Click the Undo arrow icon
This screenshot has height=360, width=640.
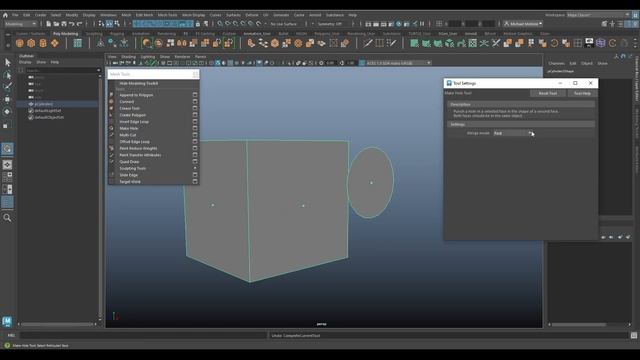72,24
